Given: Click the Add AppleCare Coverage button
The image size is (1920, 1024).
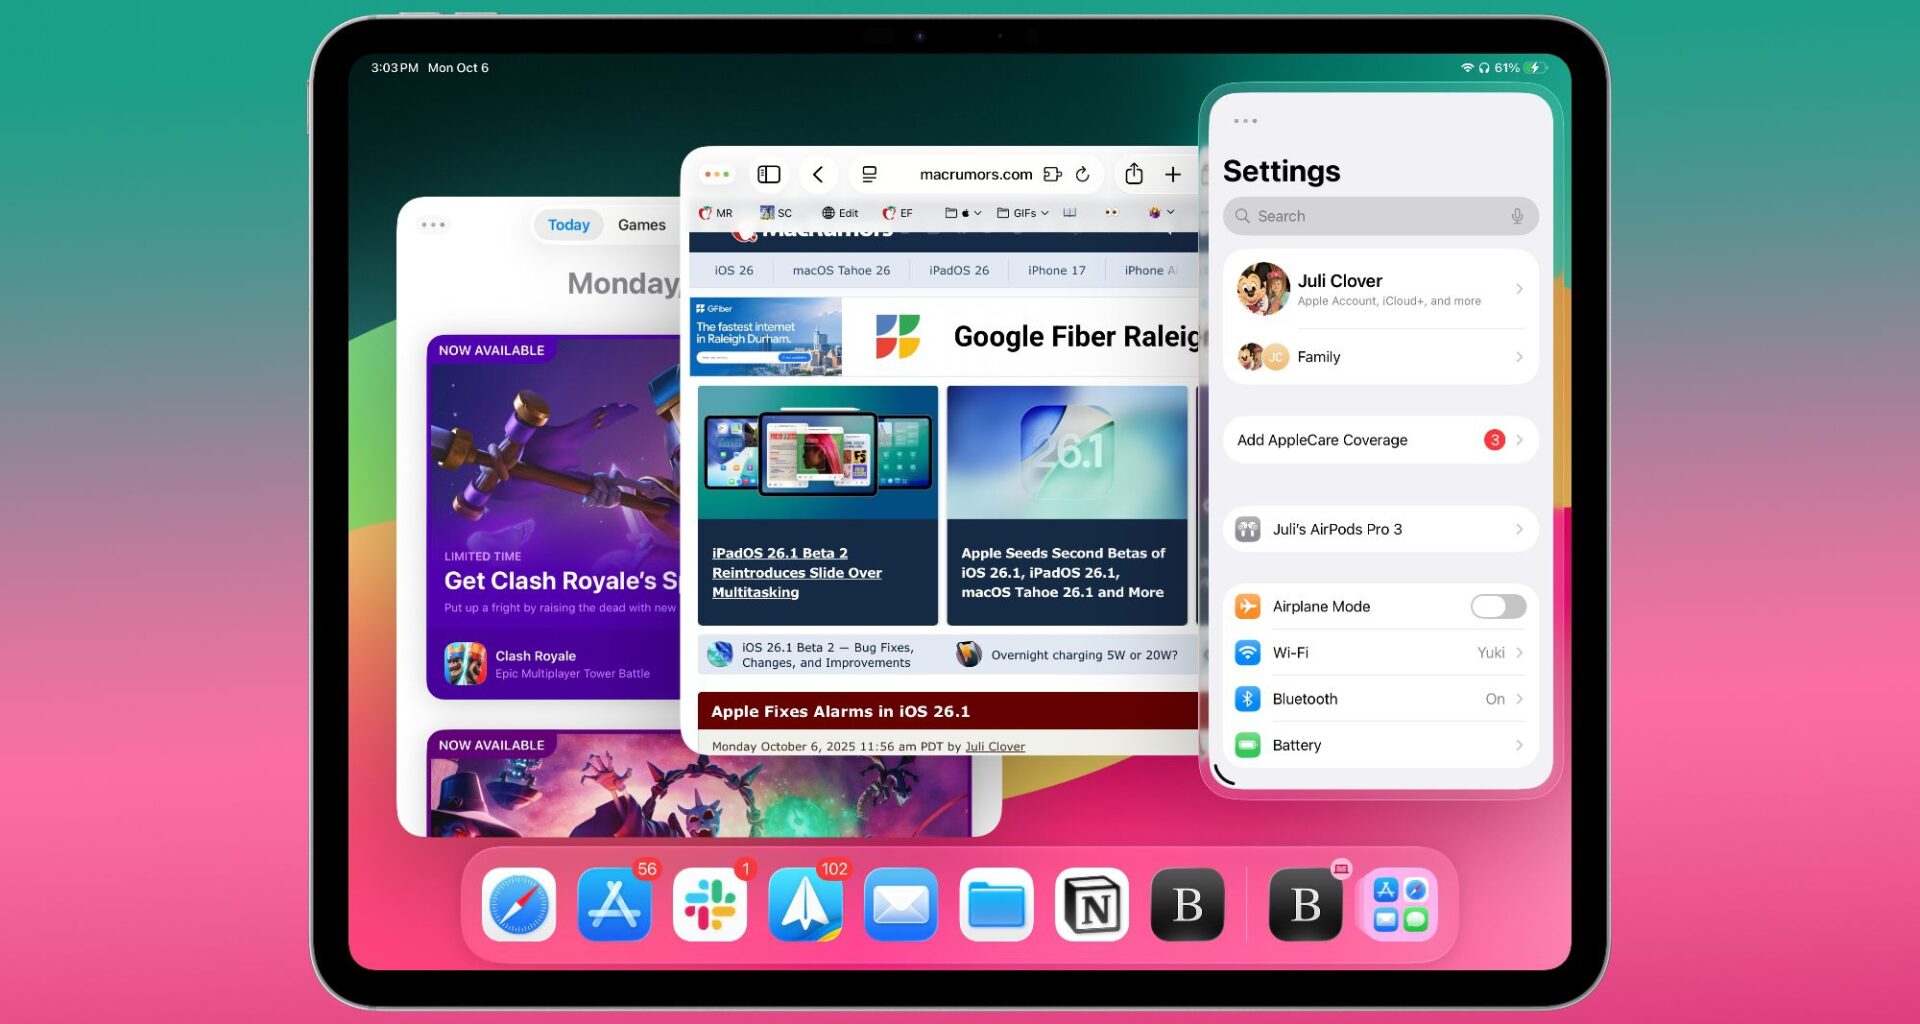Looking at the screenshot, I should point(1380,440).
